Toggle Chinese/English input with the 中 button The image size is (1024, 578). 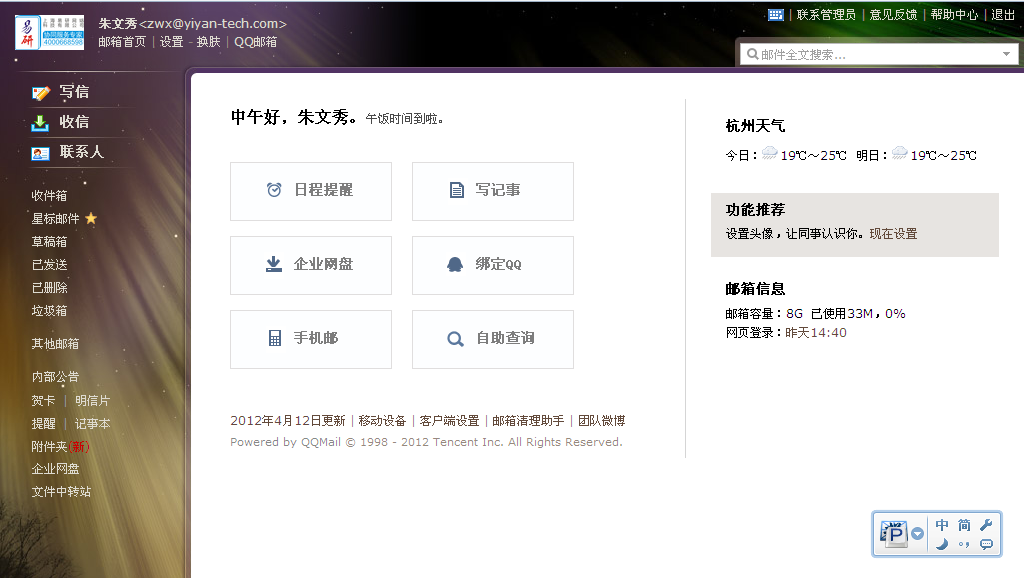[942, 524]
